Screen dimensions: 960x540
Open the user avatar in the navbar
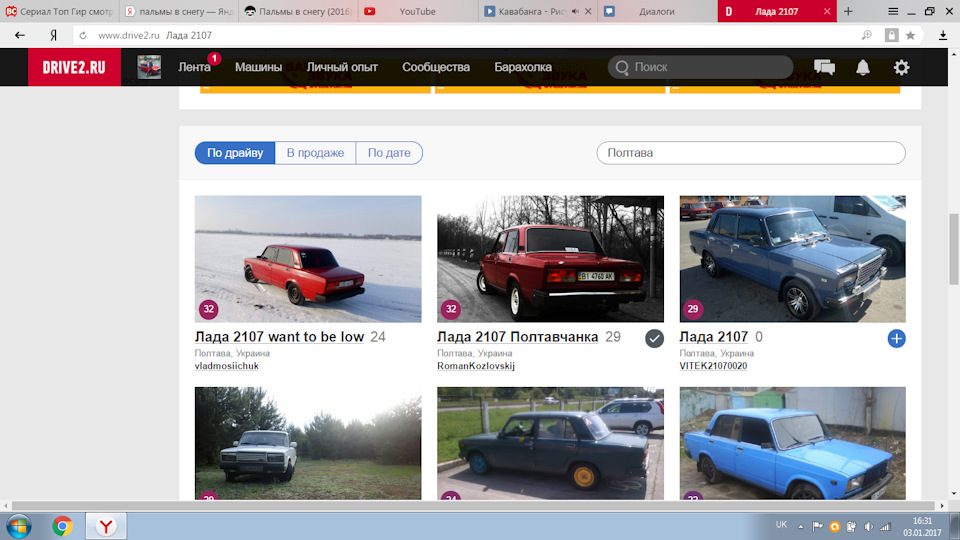pyautogui.click(x=149, y=67)
